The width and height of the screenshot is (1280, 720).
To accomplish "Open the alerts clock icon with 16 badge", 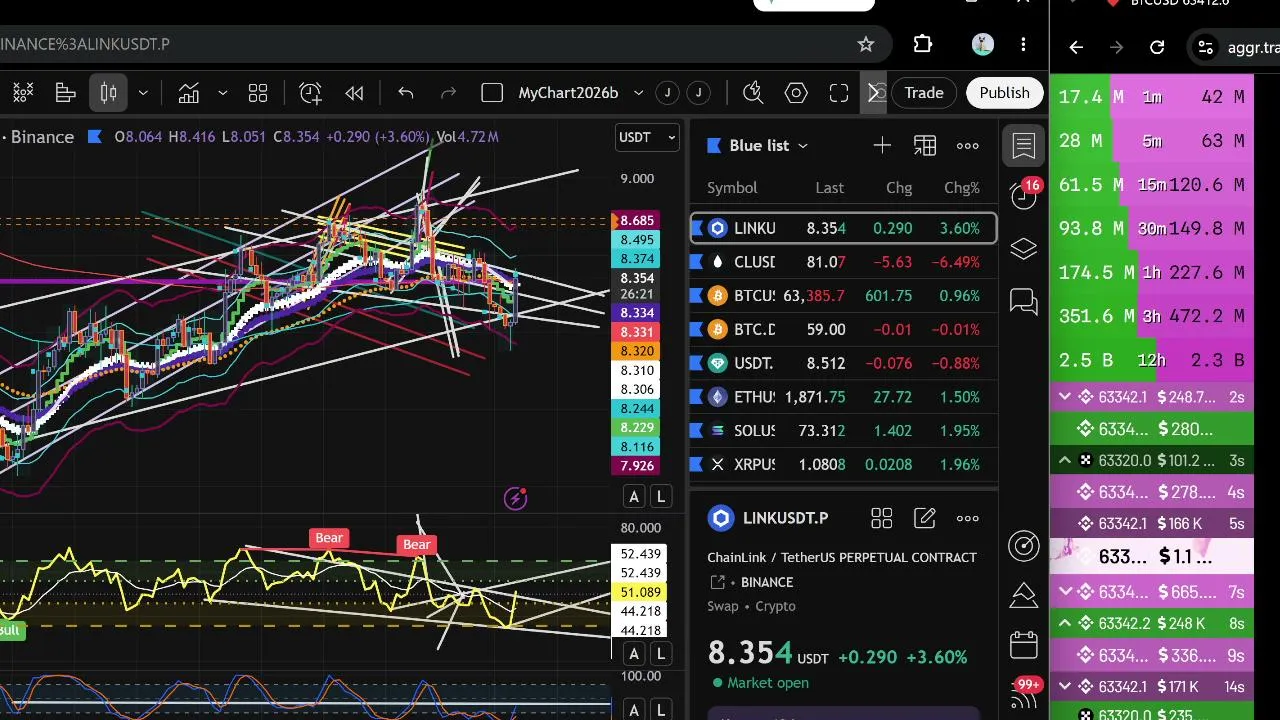I will click(x=1024, y=195).
